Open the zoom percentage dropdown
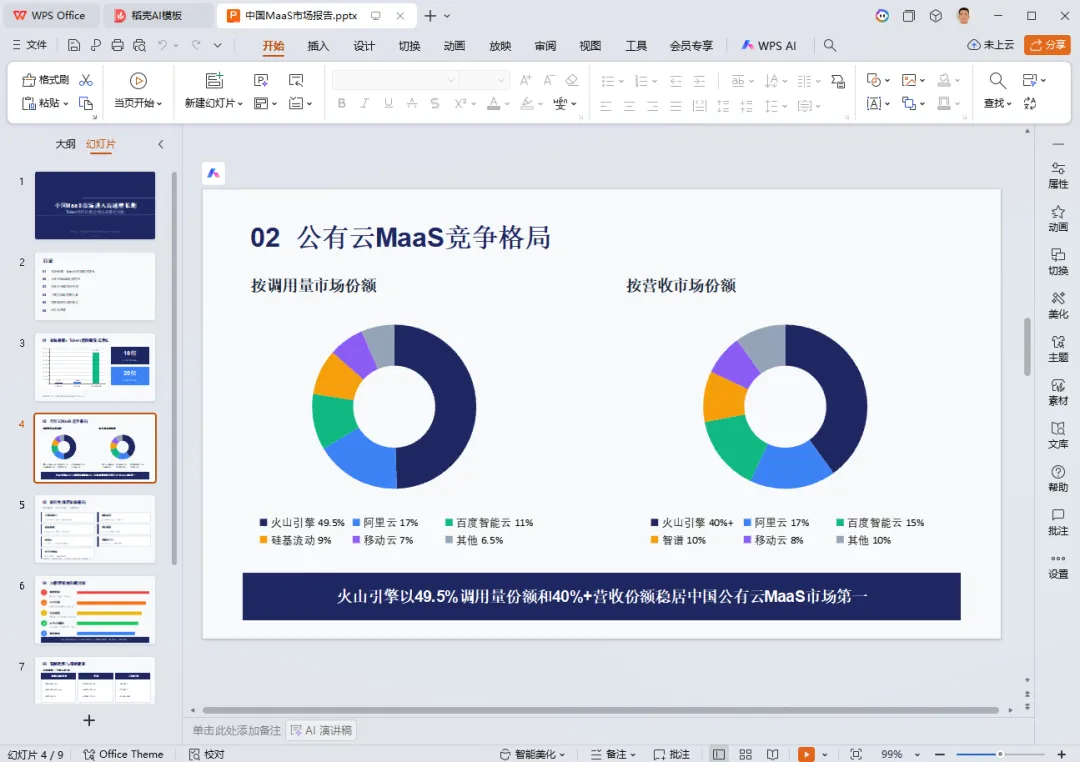1080x762 pixels. 917,754
